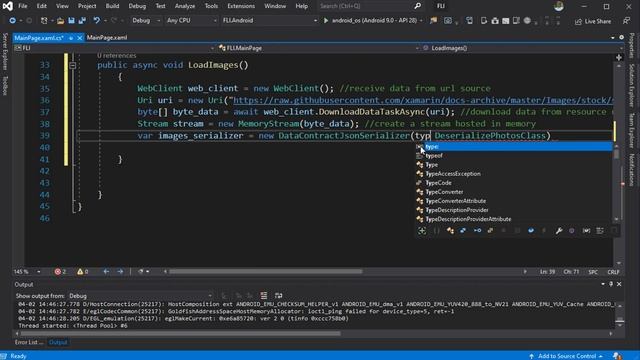Toggle interface filter in IntelliSense bar
Screen dimensions: 640x360
coord(477,231)
